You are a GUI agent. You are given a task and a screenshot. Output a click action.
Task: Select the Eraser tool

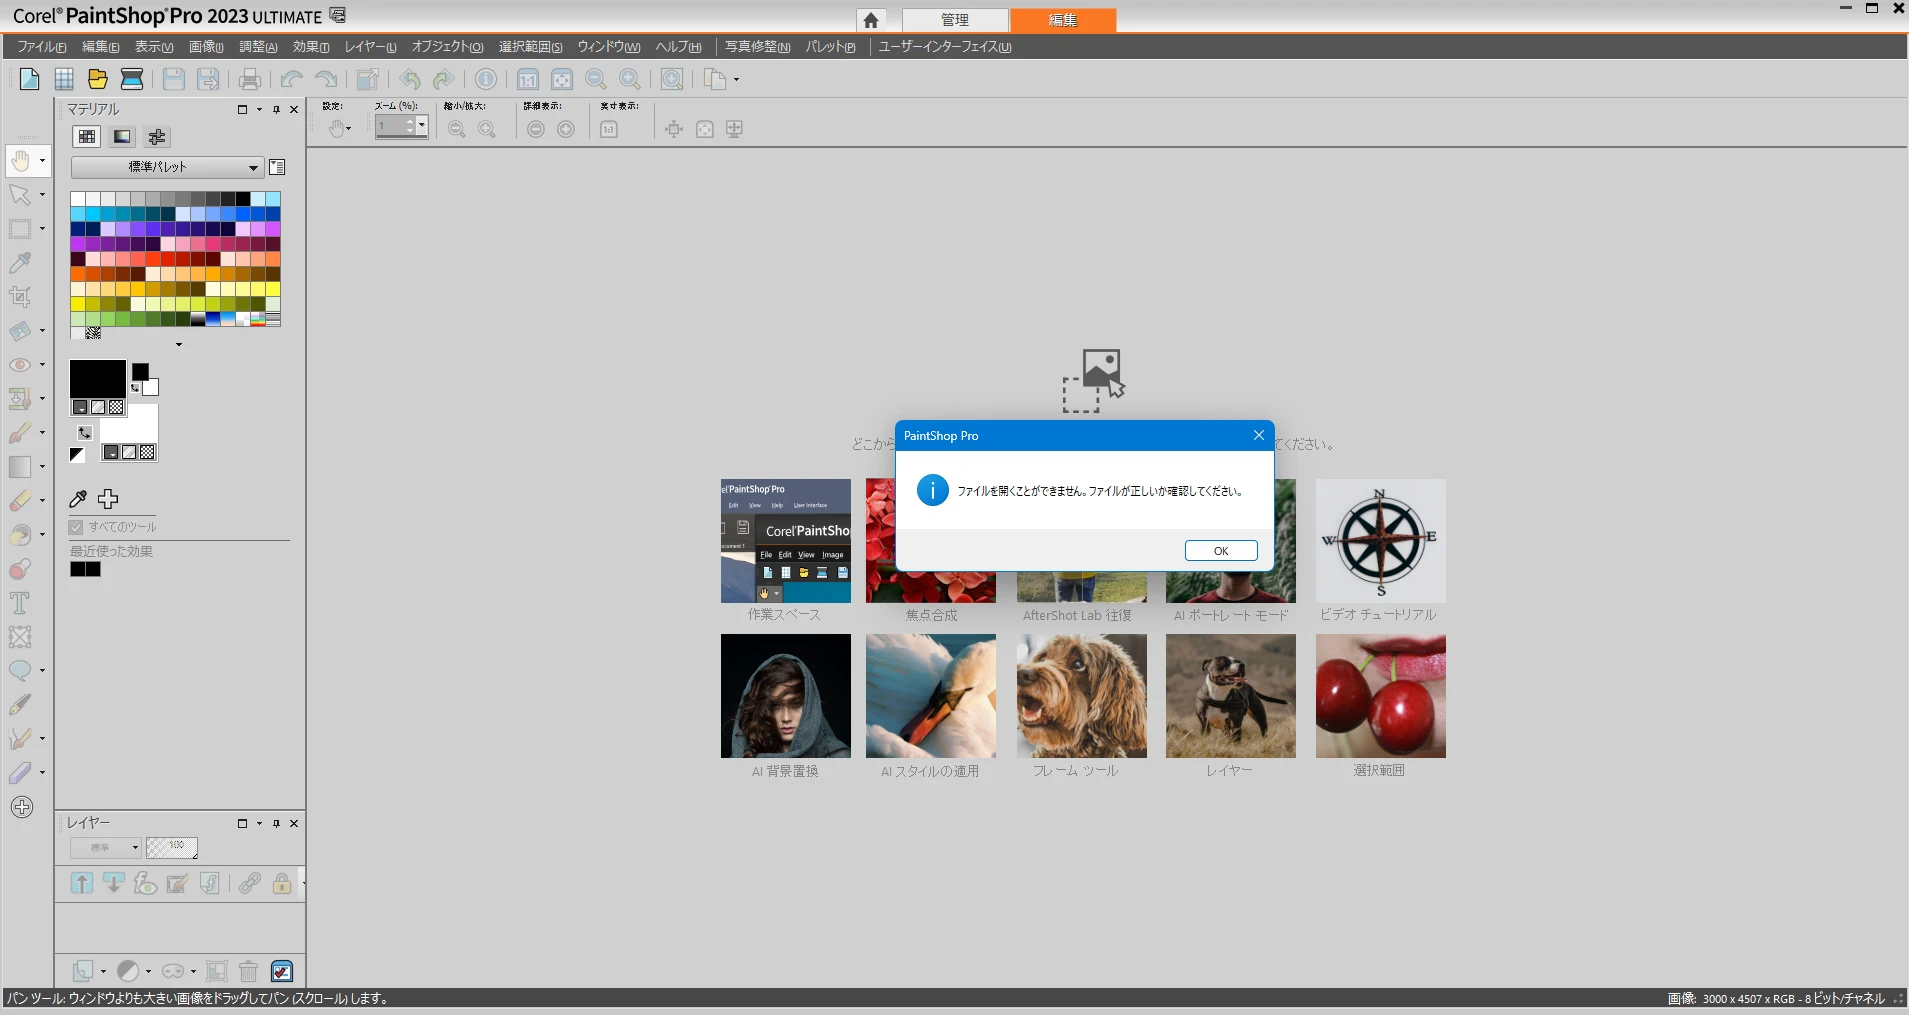20,501
